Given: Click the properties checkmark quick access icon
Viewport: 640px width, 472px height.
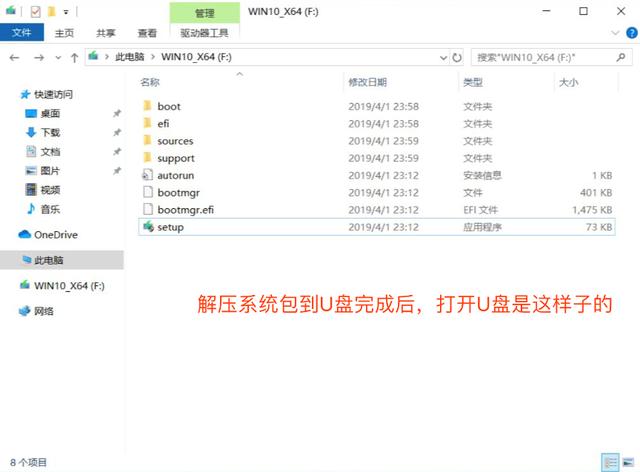Looking at the screenshot, I should click(36, 11).
